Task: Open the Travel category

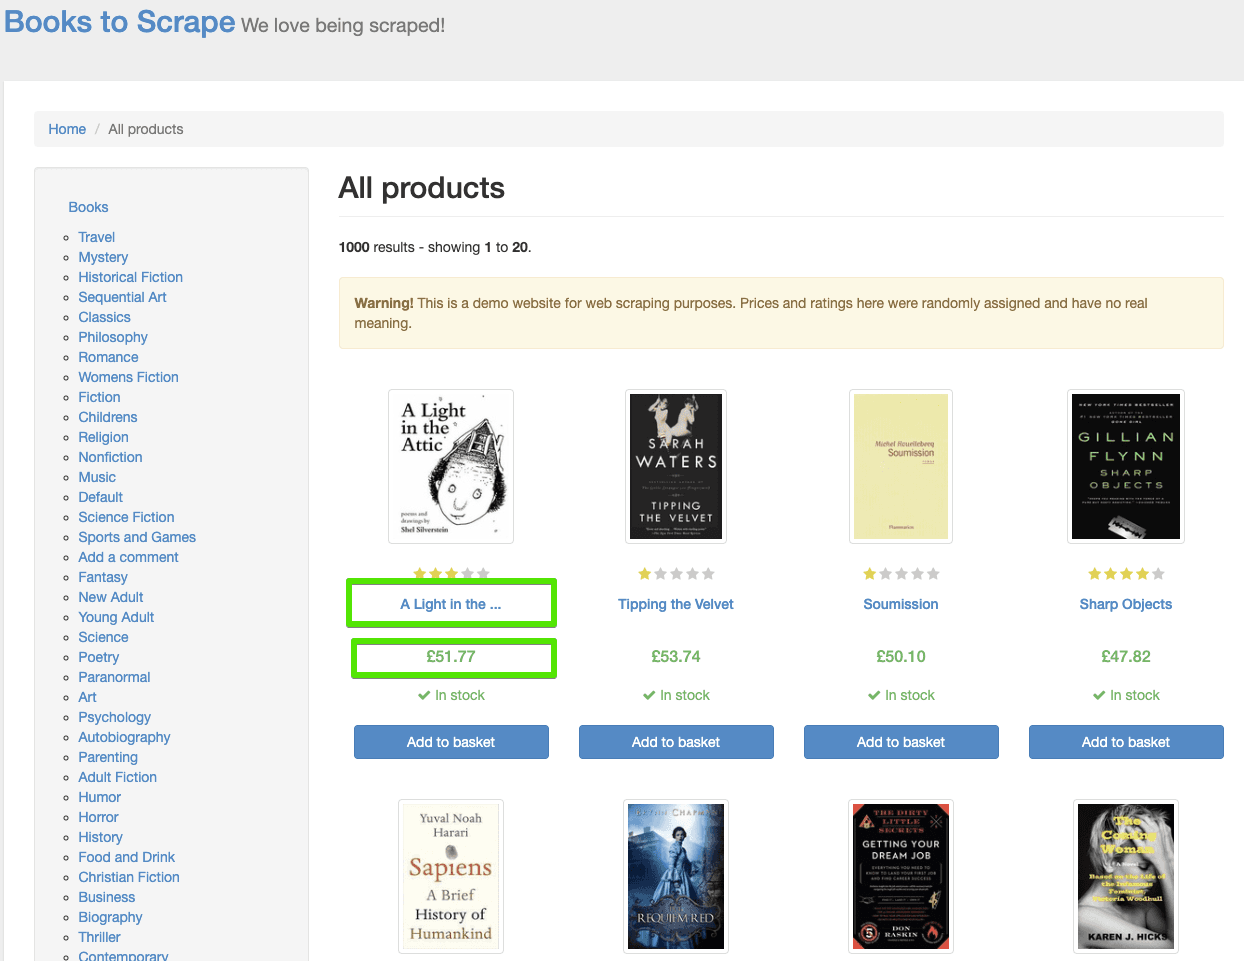Action: (96, 237)
